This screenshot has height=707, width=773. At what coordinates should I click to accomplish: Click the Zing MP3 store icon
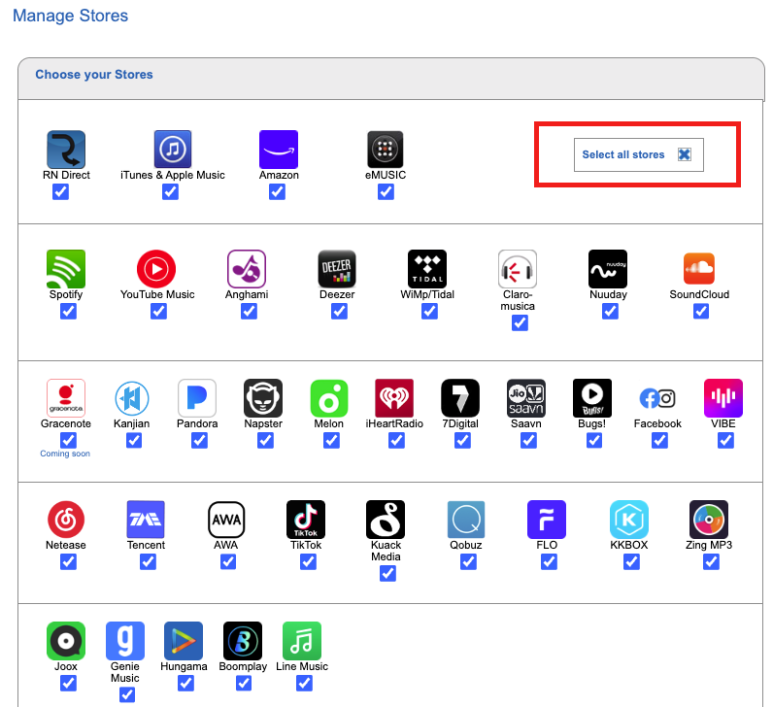708,519
